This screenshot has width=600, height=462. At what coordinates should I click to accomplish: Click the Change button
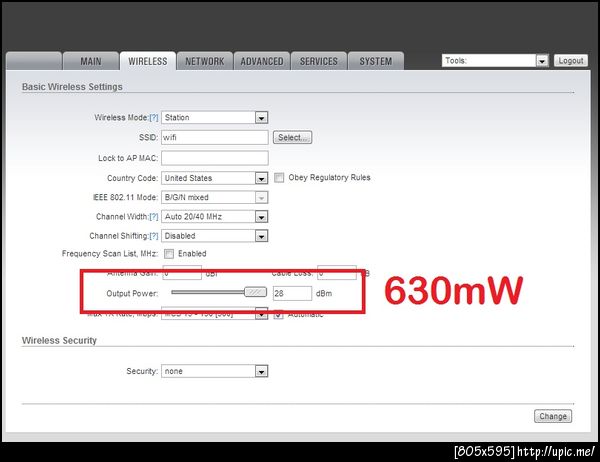tap(553, 416)
